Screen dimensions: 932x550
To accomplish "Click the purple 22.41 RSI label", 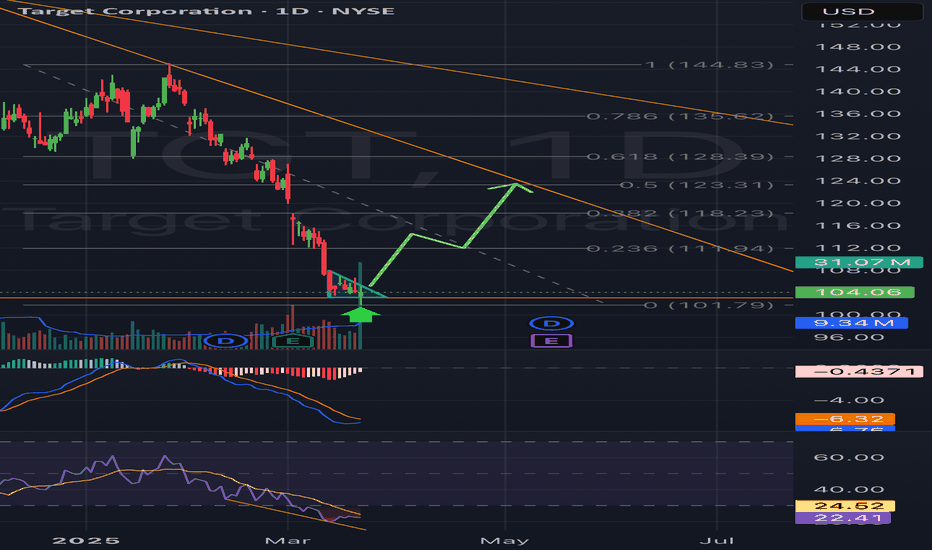I will click(x=842, y=518).
